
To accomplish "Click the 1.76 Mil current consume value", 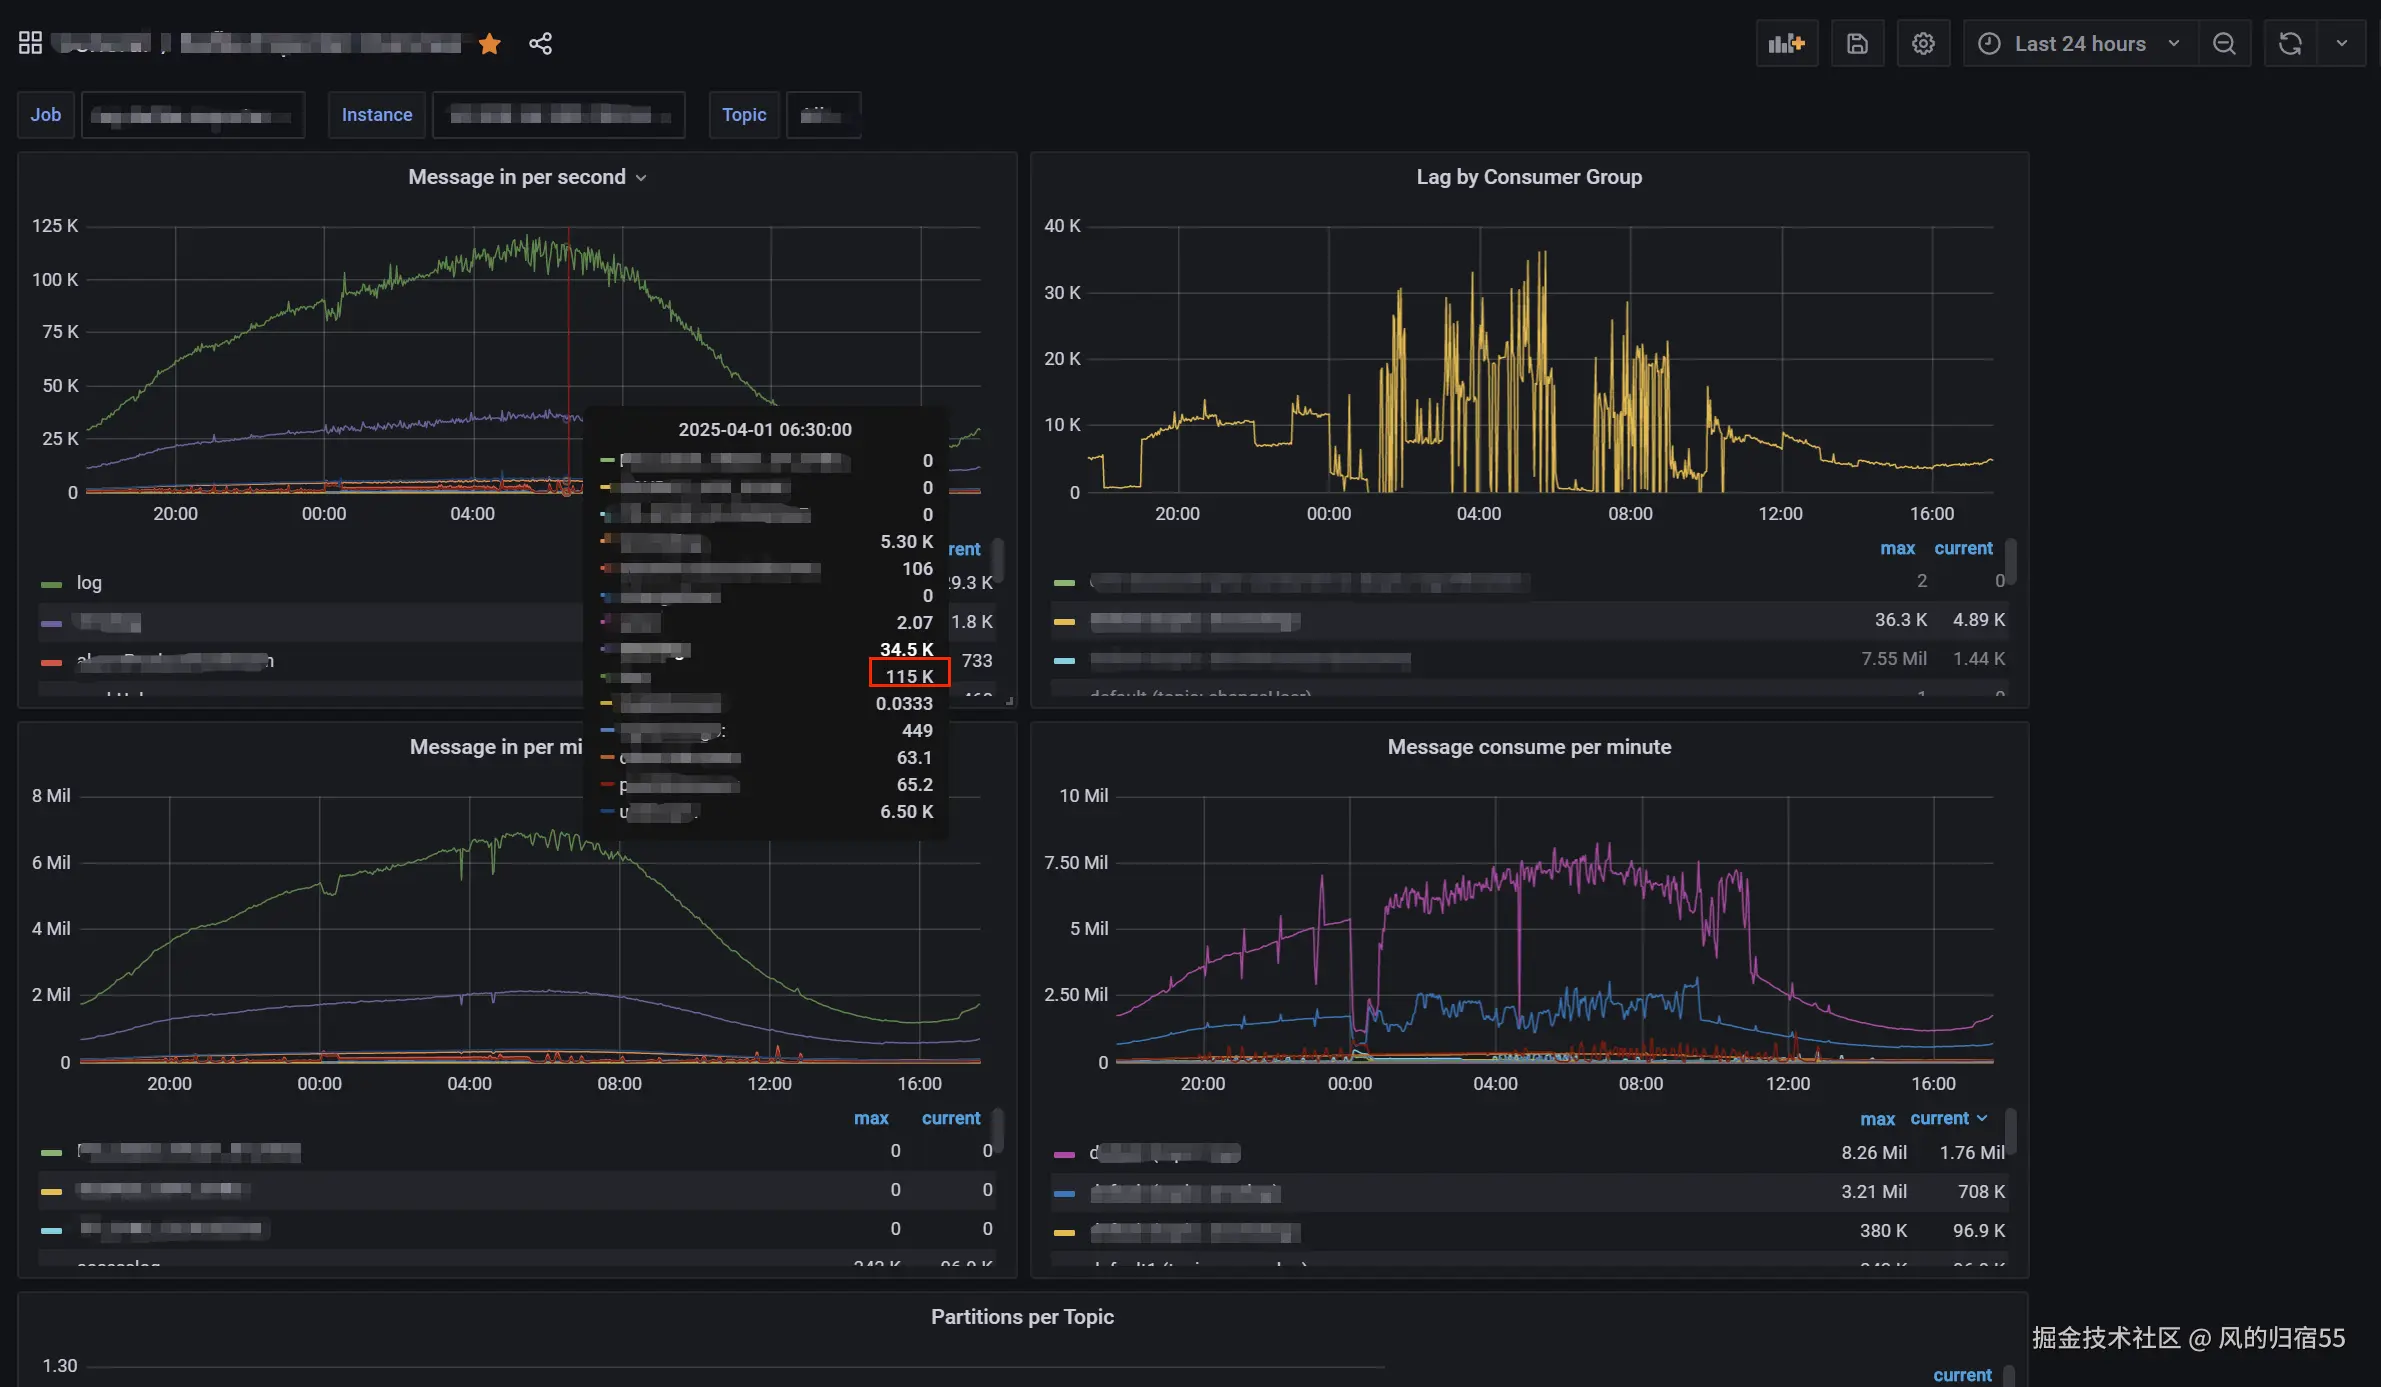I will [1972, 1153].
